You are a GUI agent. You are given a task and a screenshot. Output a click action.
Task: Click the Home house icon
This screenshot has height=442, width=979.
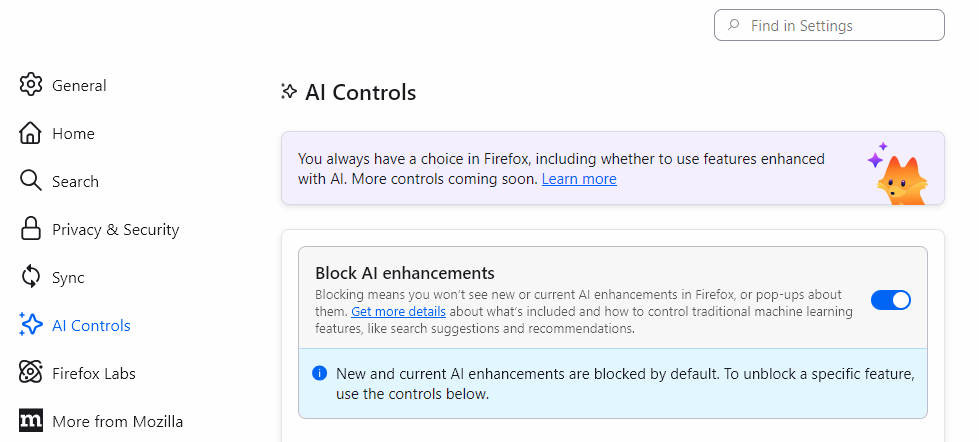click(x=31, y=133)
